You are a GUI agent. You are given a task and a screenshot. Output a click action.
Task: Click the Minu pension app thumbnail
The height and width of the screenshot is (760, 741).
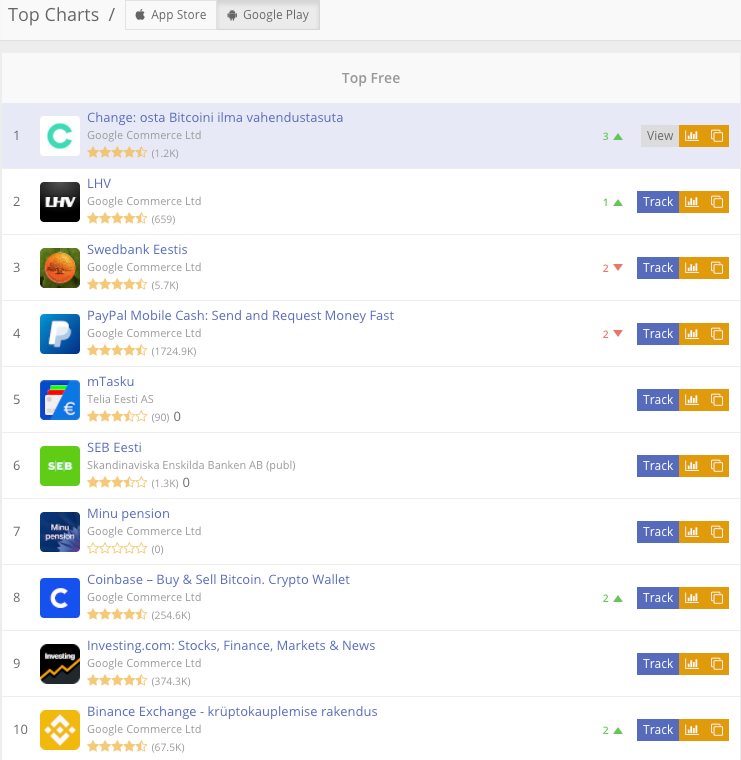point(60,532)
